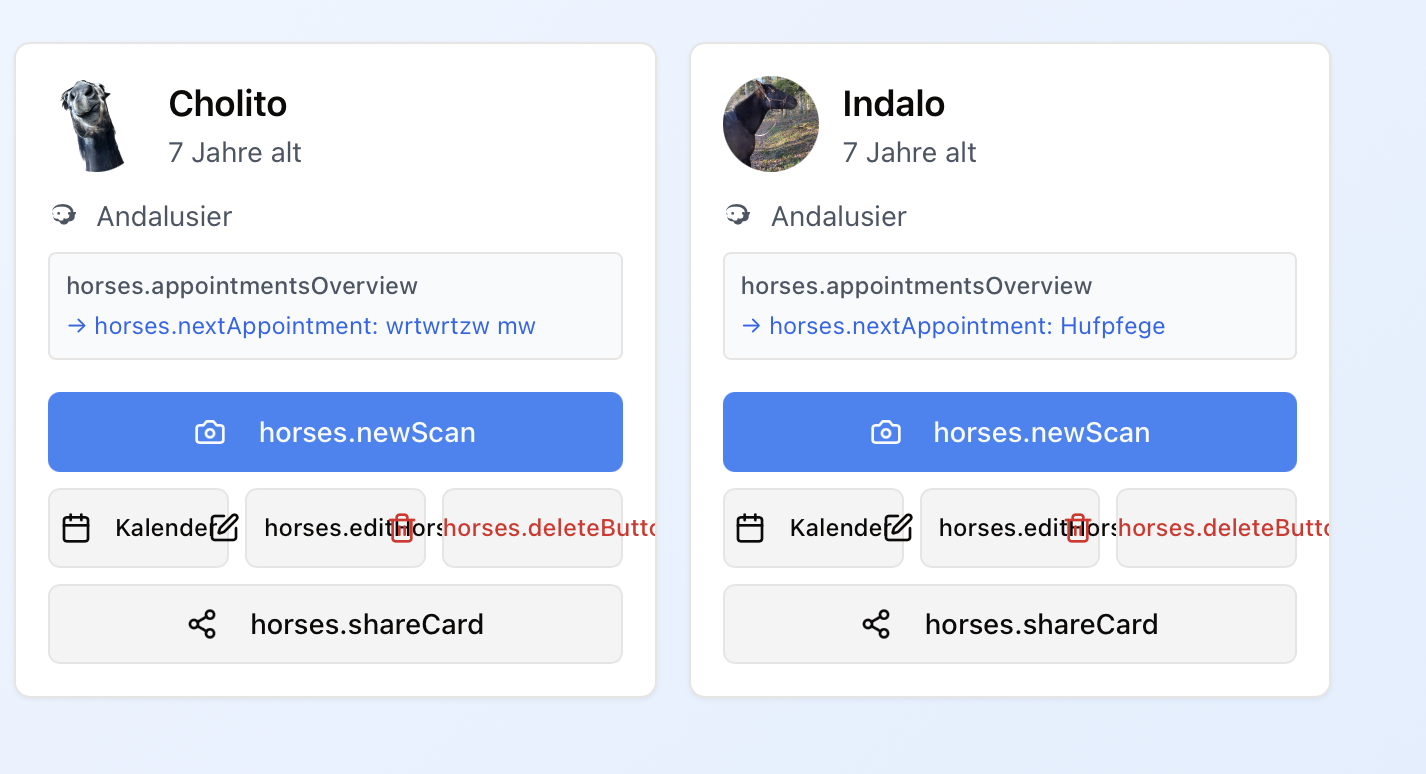The width and height of the screenshot is (1426, 774).
Task: Click camera icon on Indalo's newScan button
Action: (885, 432)
